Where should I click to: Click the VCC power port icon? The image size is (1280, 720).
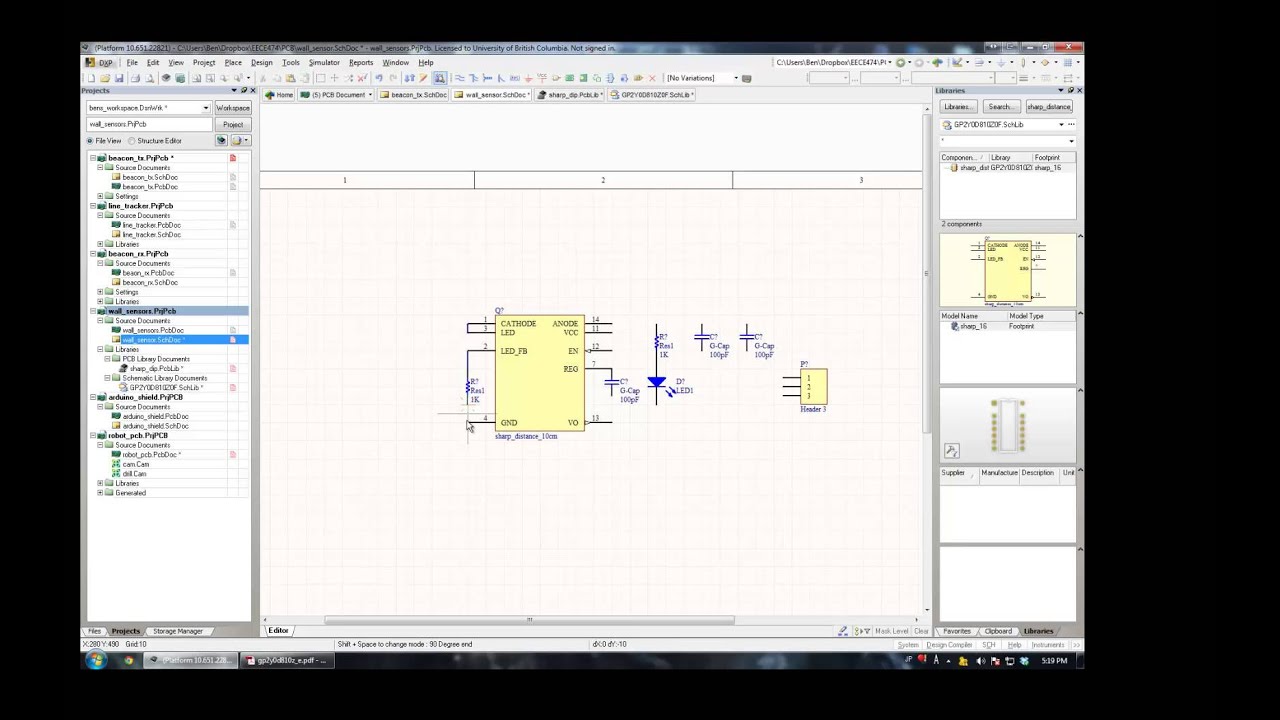coord(543,78)
